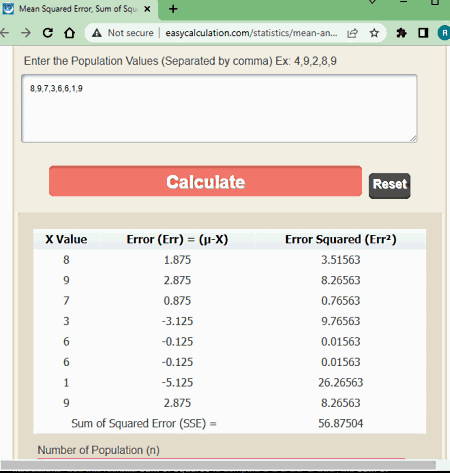This screenshot has width=450, height=473.
Task: Click the Not secure warning icon
Action: (97, 33)
